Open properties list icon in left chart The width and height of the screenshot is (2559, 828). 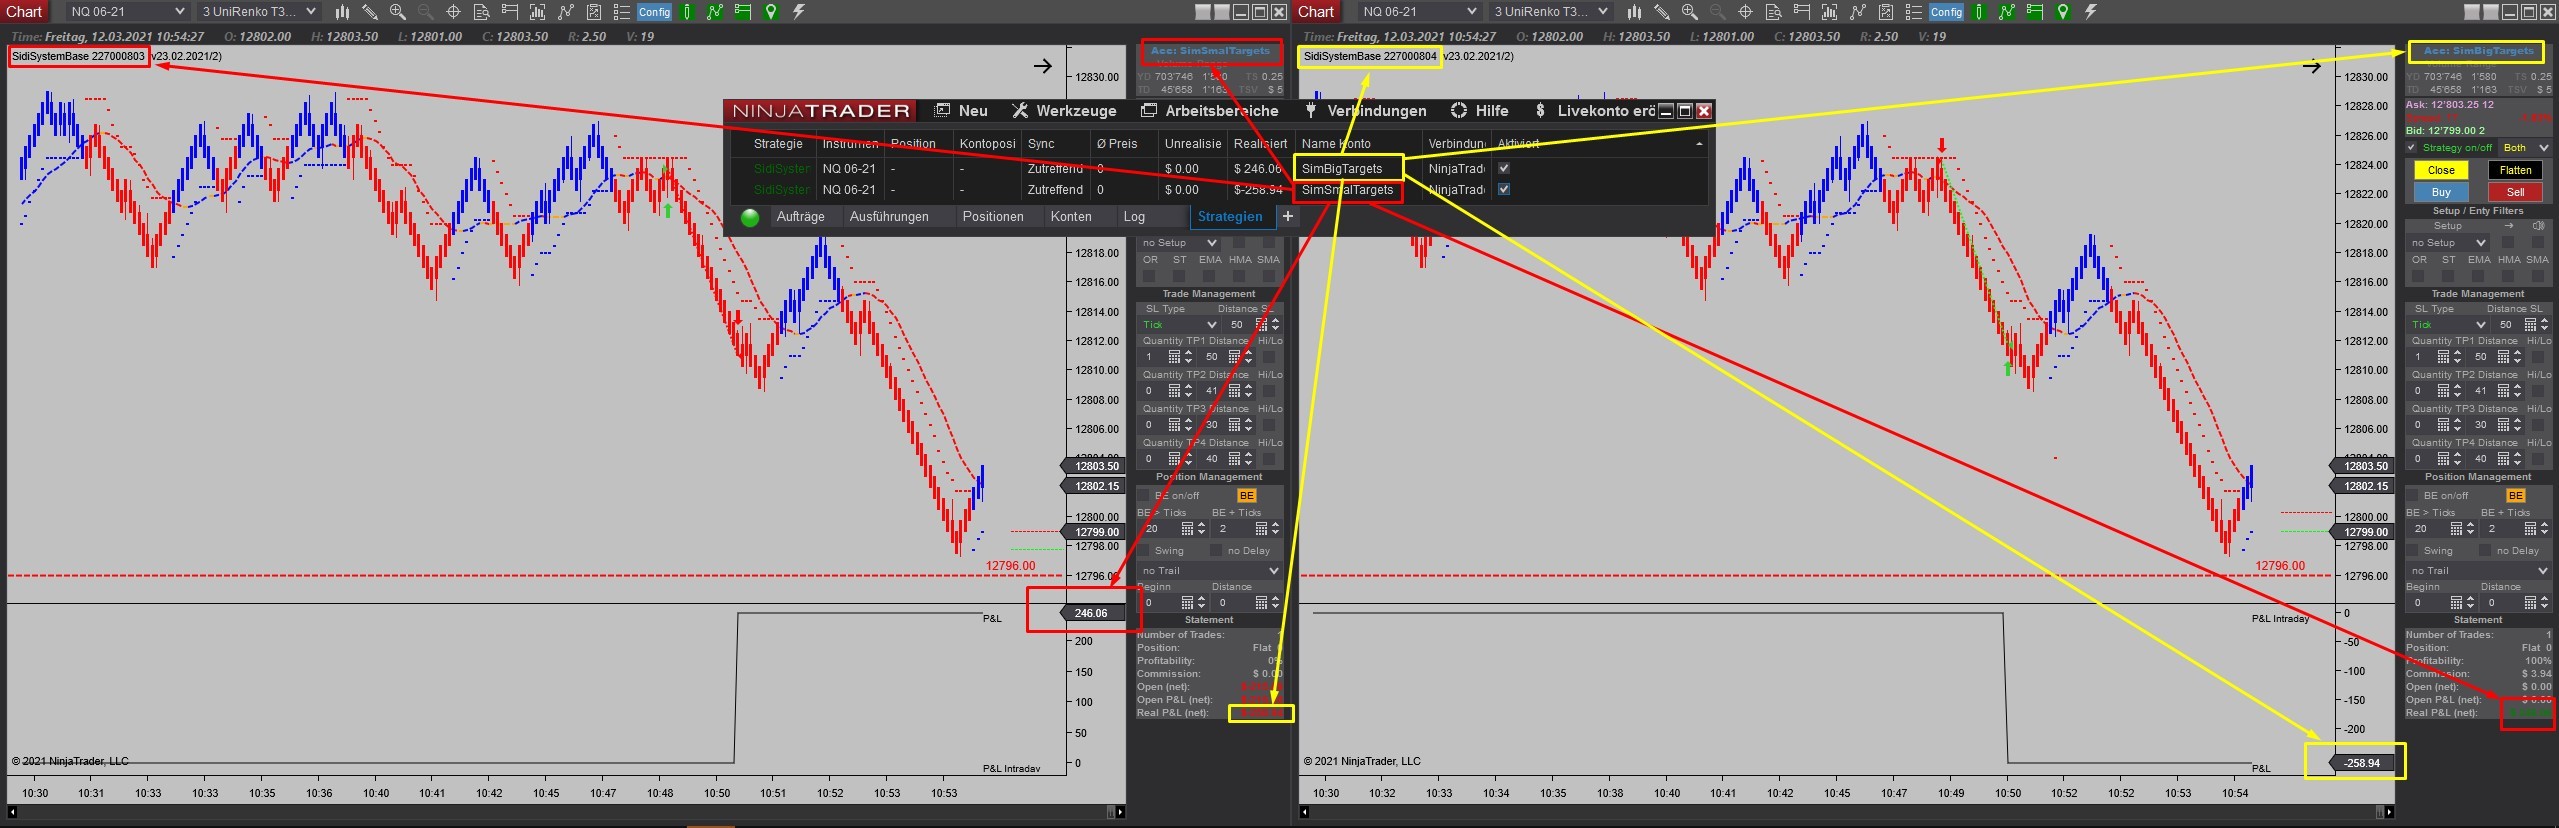pos(621,12)
